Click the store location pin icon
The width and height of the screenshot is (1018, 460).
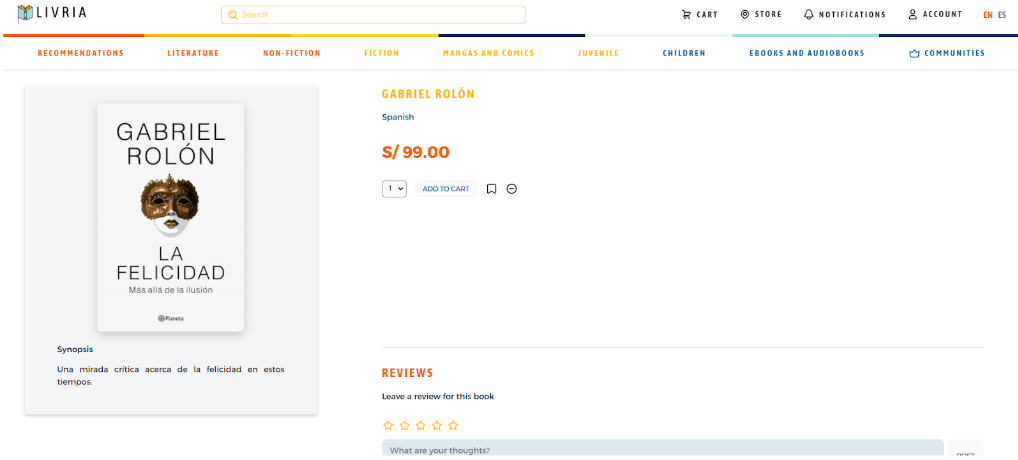[x=745, y=14]
